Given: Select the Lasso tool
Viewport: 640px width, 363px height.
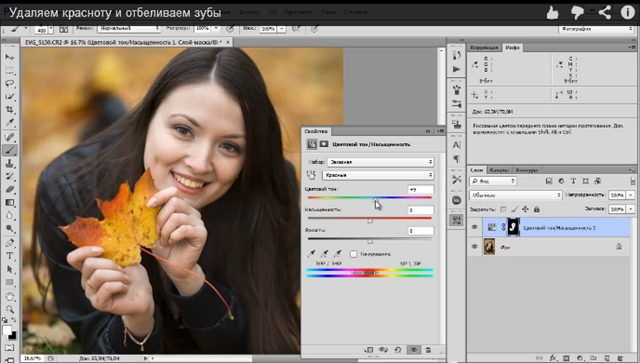Looking at the screenshot, I should point(10,83).
